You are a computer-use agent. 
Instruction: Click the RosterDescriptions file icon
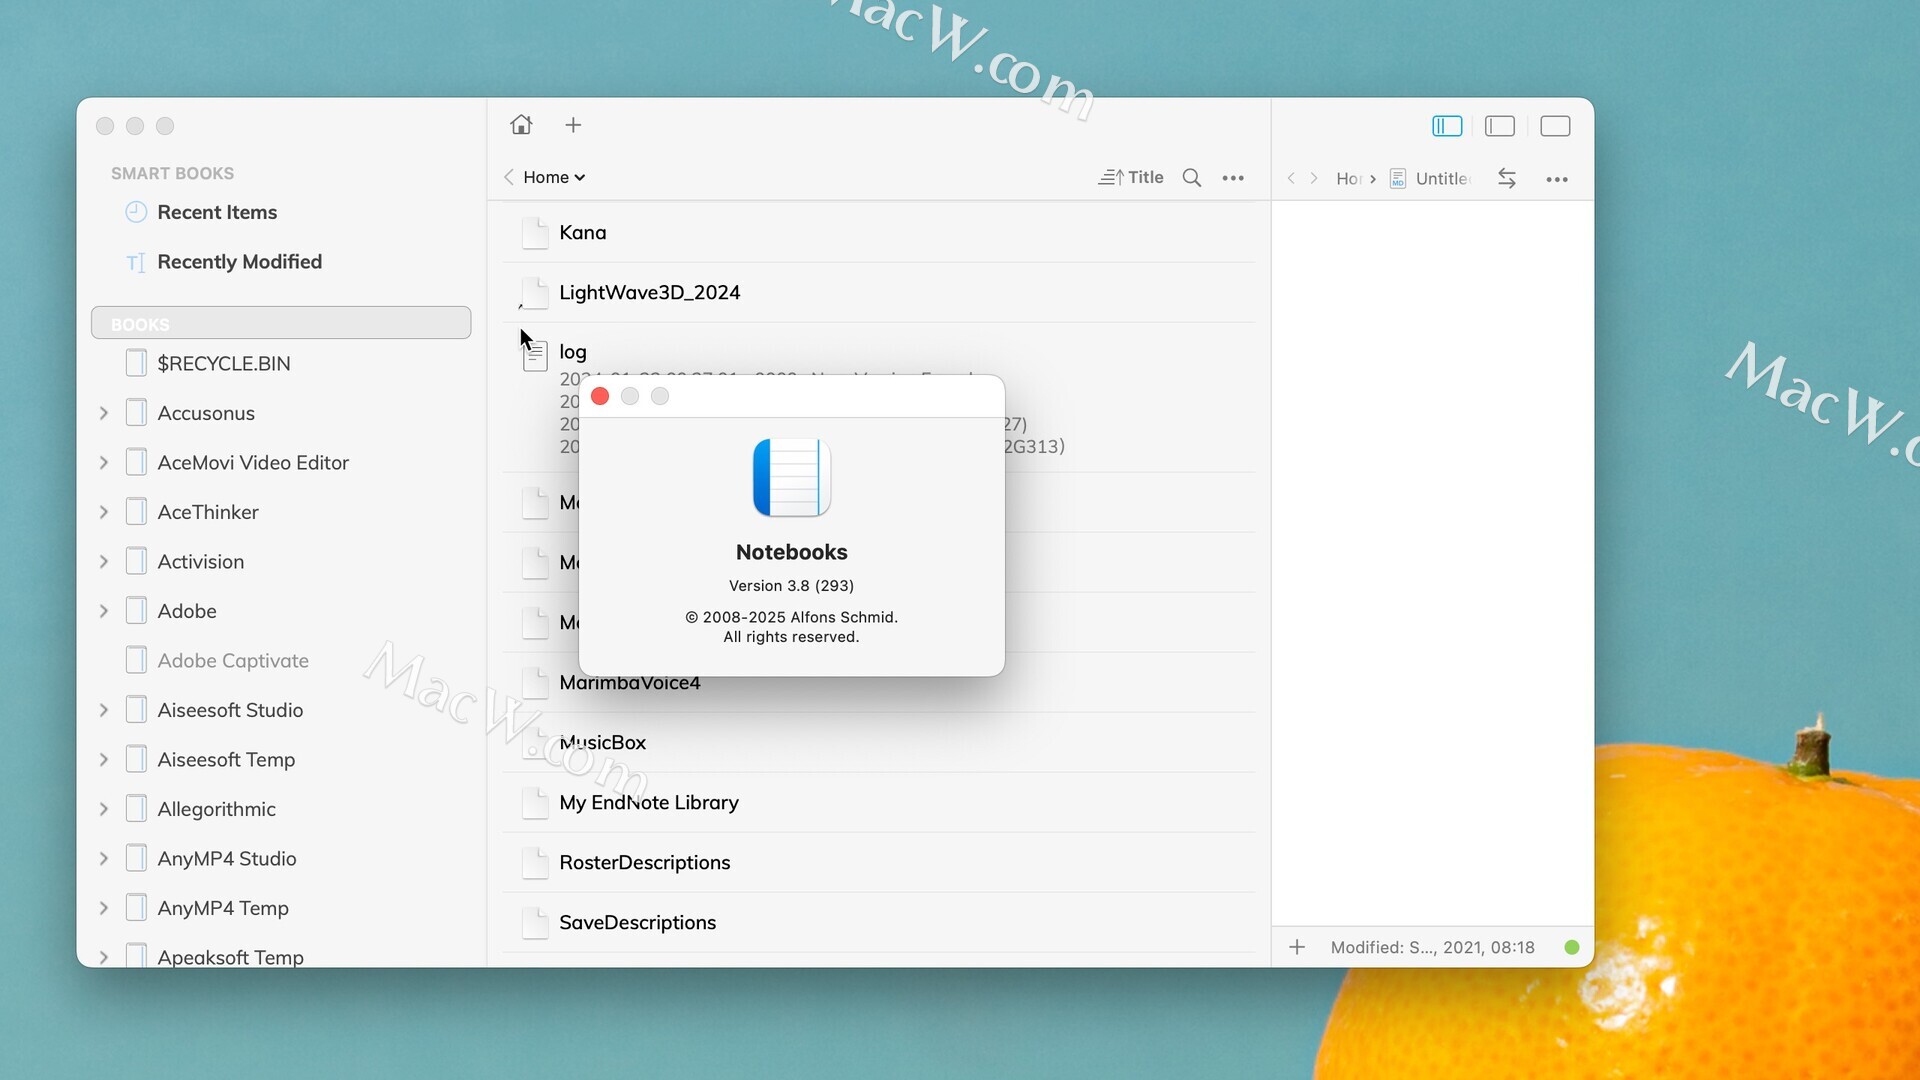[x=535, y=862]
